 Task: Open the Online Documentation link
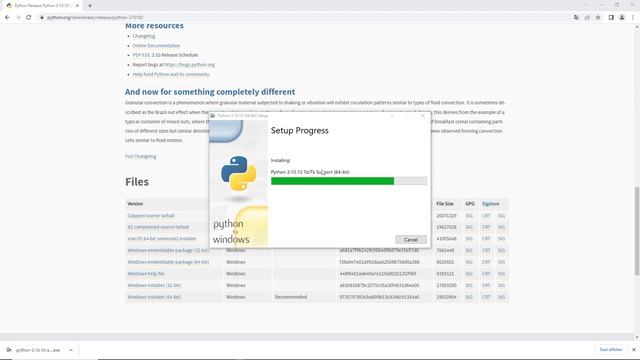156,46
